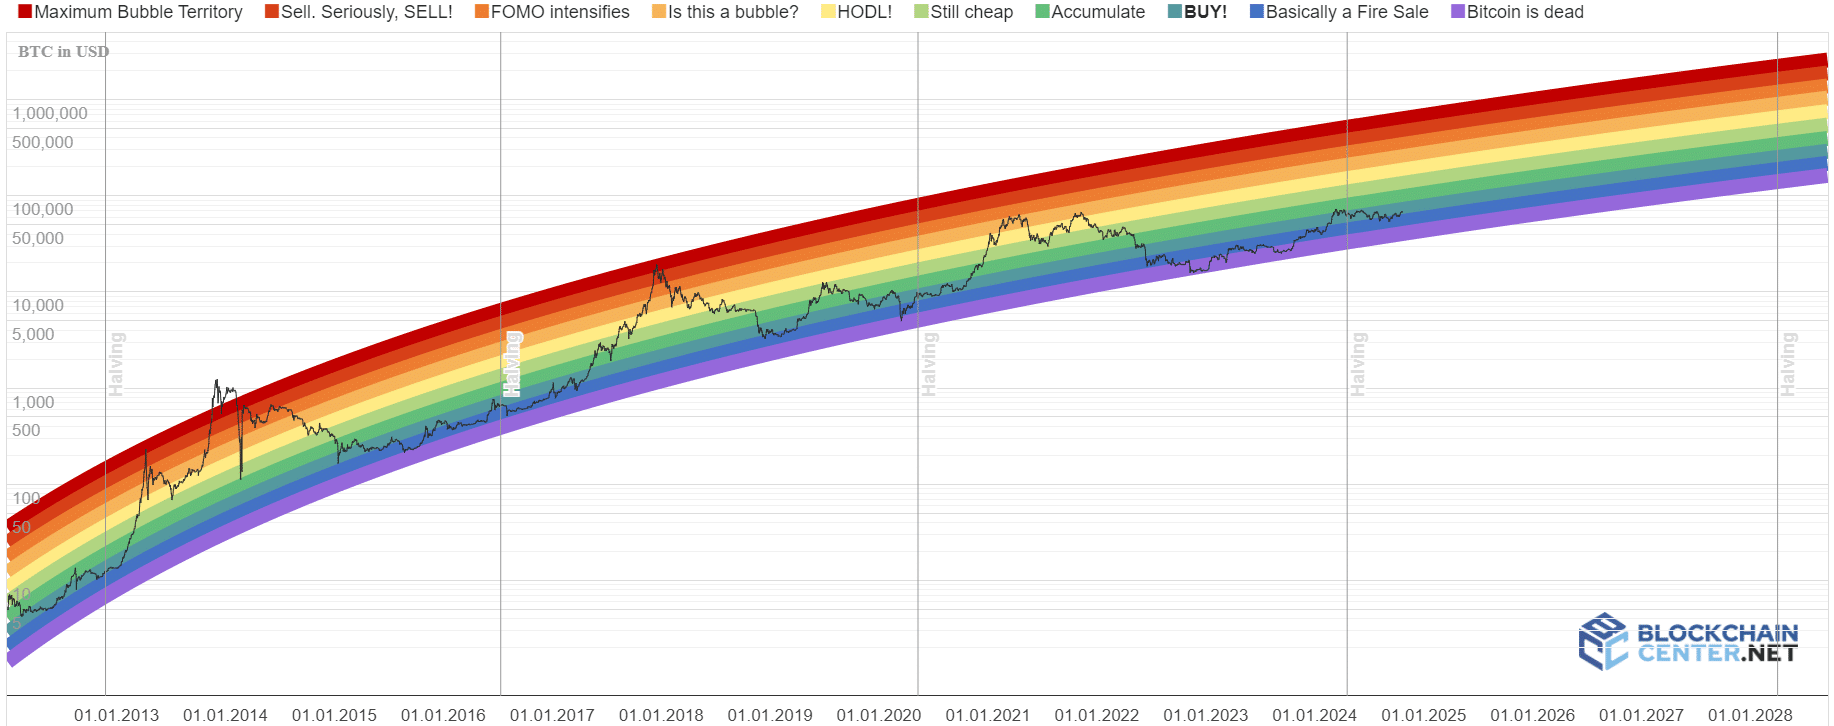The height and width of the screenshot is (726, 1834).
Task: Click the 01.01.2019 x-axis date
Action: [x=771, y=715]
